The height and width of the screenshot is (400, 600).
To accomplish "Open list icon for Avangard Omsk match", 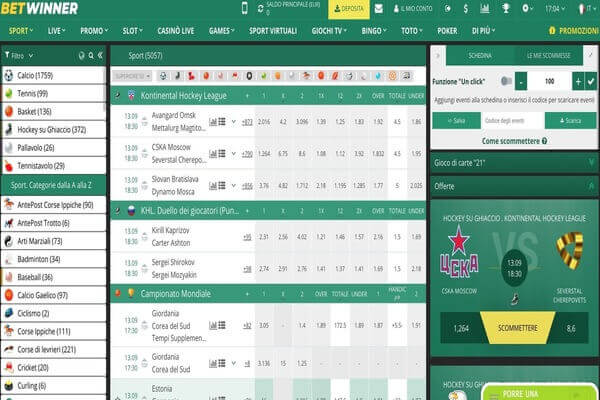I will pyautogui.click(x=222, y=122).
